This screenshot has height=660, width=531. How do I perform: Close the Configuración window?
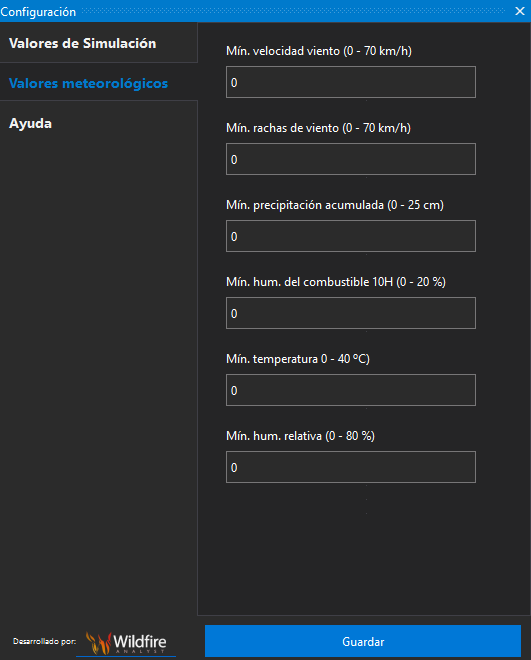click(520, 11)
